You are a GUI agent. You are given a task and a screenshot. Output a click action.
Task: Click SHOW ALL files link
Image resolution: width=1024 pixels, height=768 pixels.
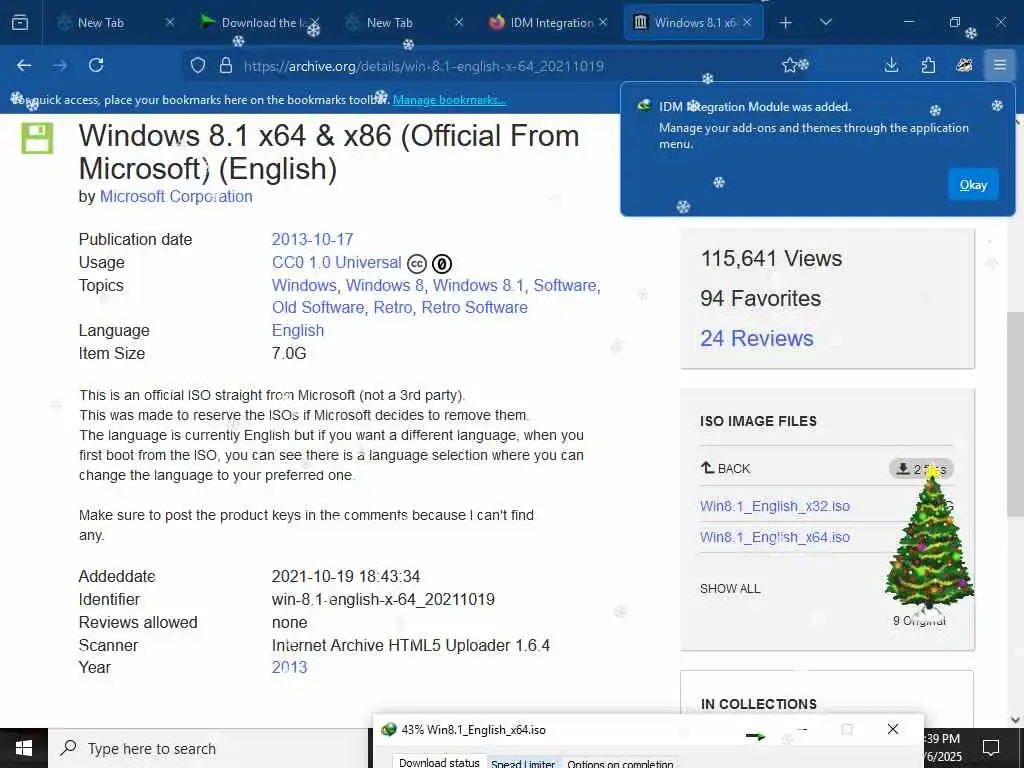(730, 588)
